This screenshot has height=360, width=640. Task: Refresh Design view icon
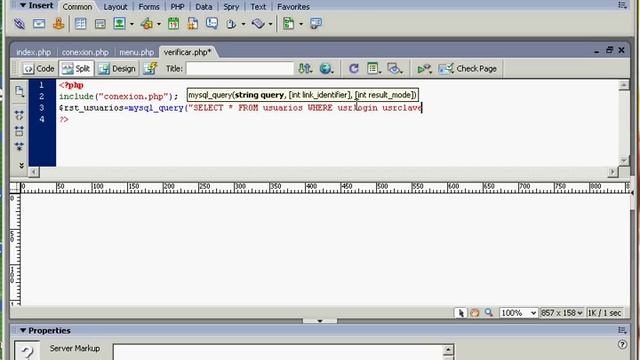353,69
